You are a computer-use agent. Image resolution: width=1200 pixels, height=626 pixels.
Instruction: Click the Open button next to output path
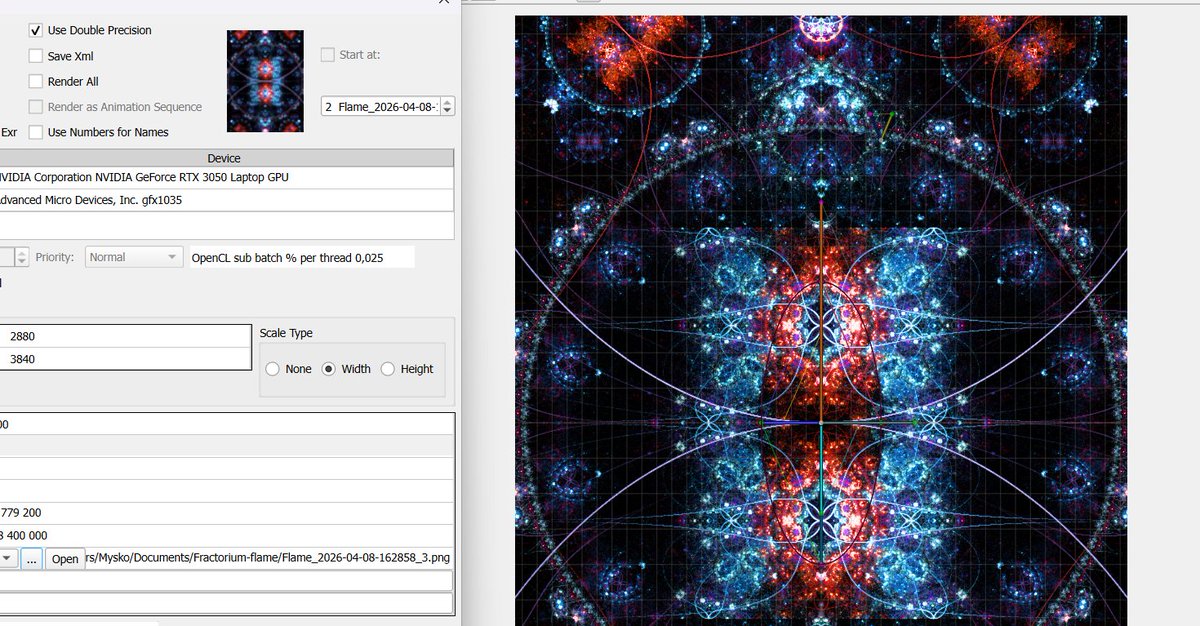click(65, 558)
